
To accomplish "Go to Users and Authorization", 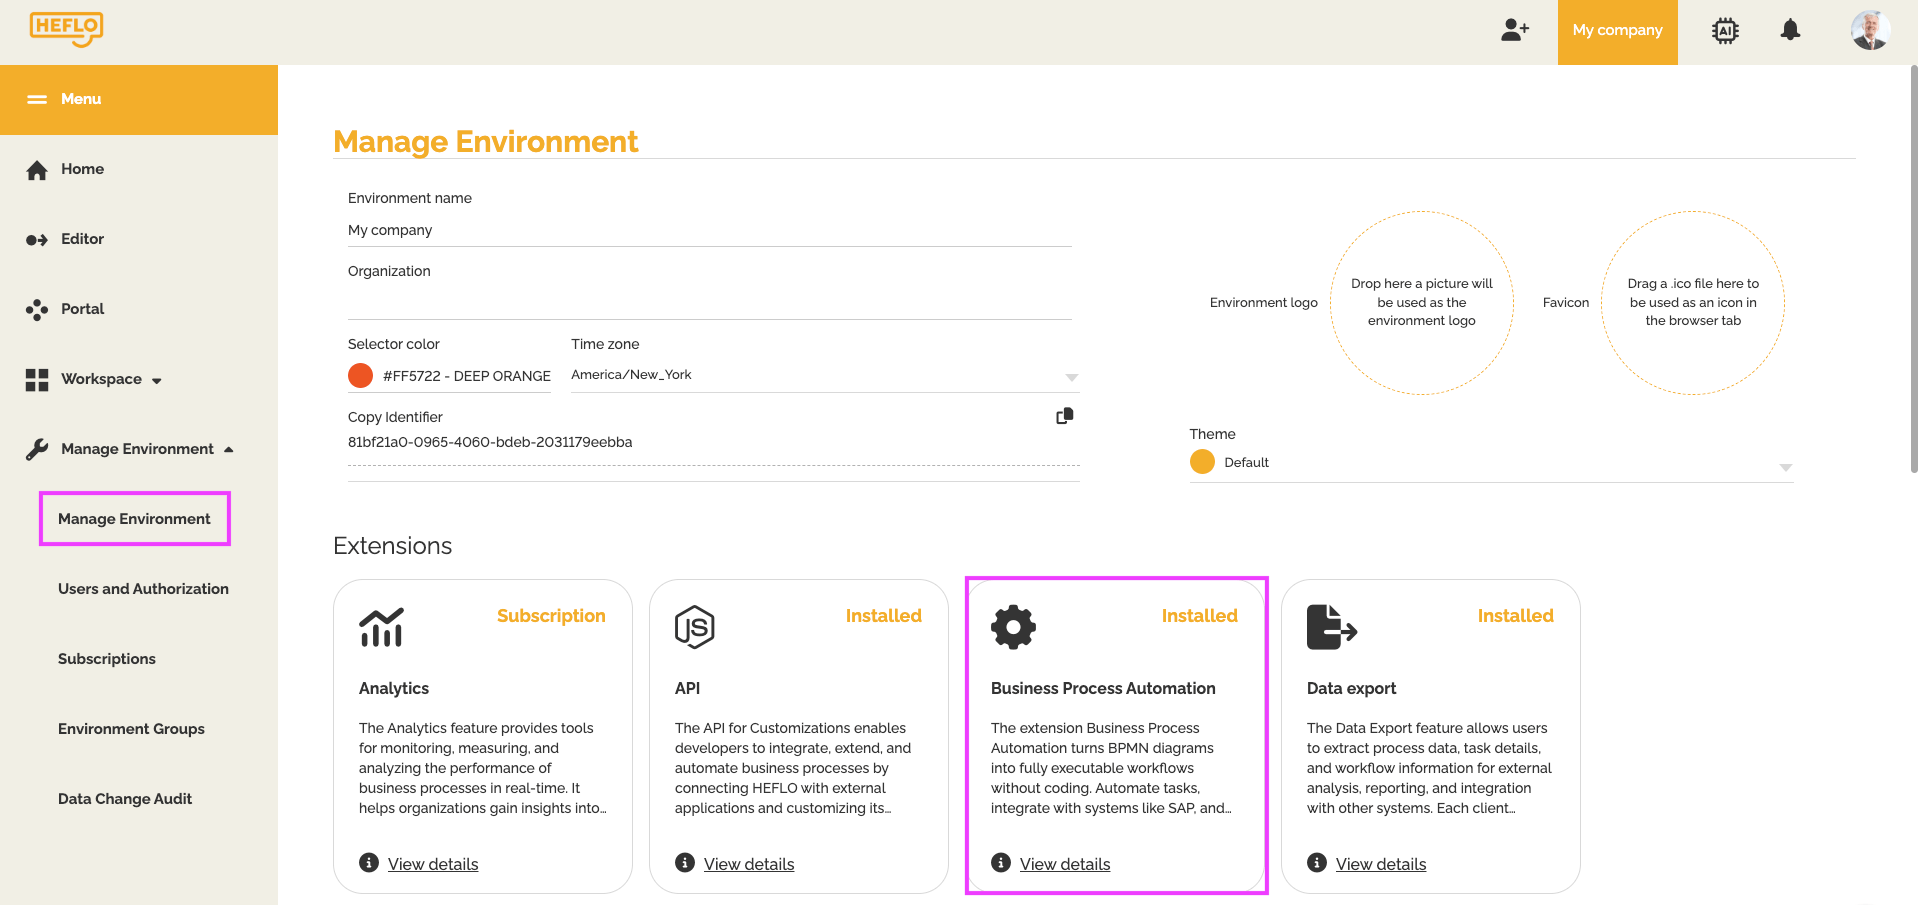I will [143, 589].
